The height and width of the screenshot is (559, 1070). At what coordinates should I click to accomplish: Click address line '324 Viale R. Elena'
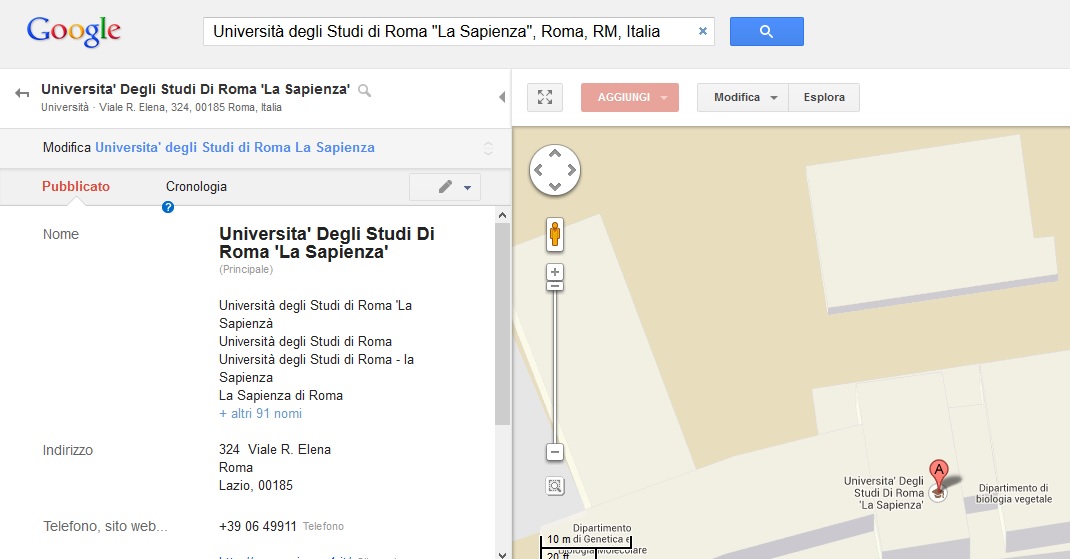(x=275, y=450)
